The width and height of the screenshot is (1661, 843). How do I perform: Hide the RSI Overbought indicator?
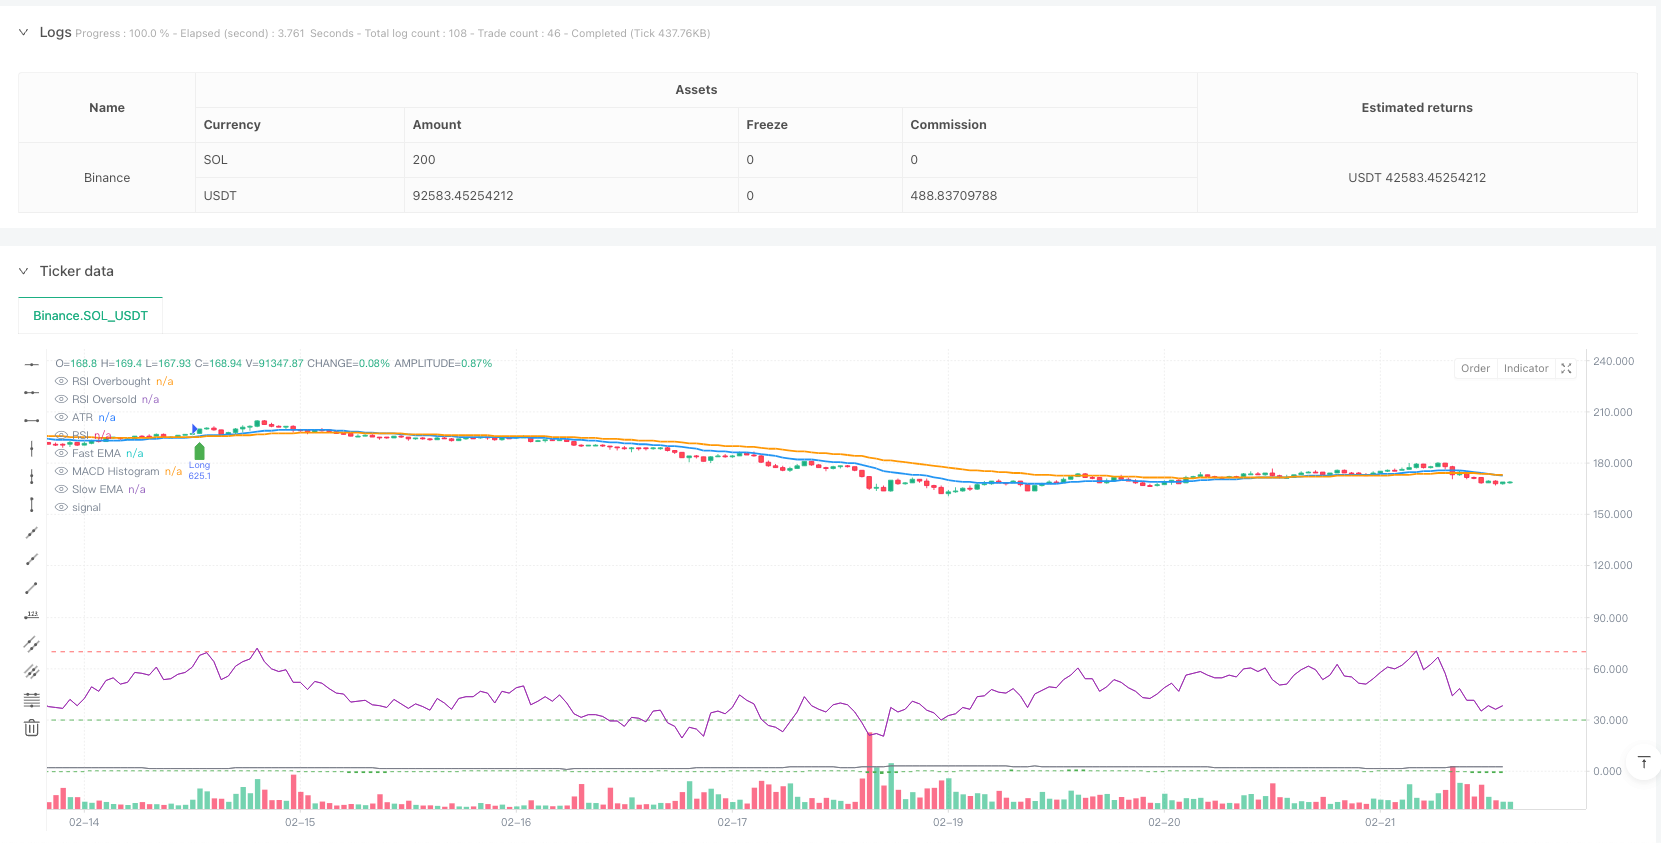tap(62, 382)
